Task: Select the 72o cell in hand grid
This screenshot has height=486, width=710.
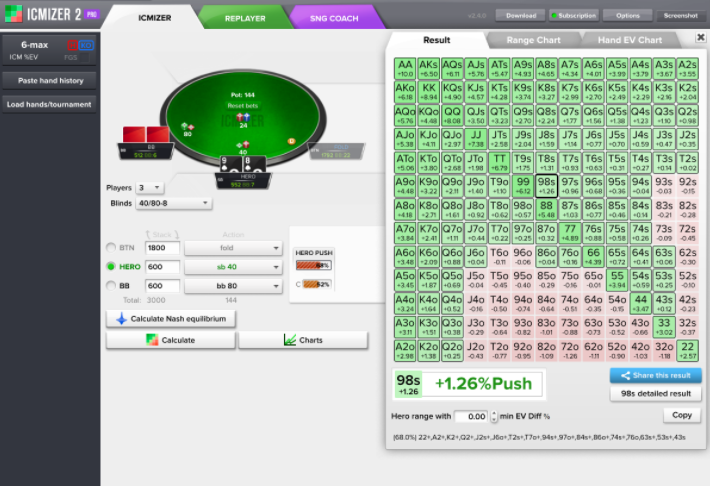Action: tap(570, 351)
